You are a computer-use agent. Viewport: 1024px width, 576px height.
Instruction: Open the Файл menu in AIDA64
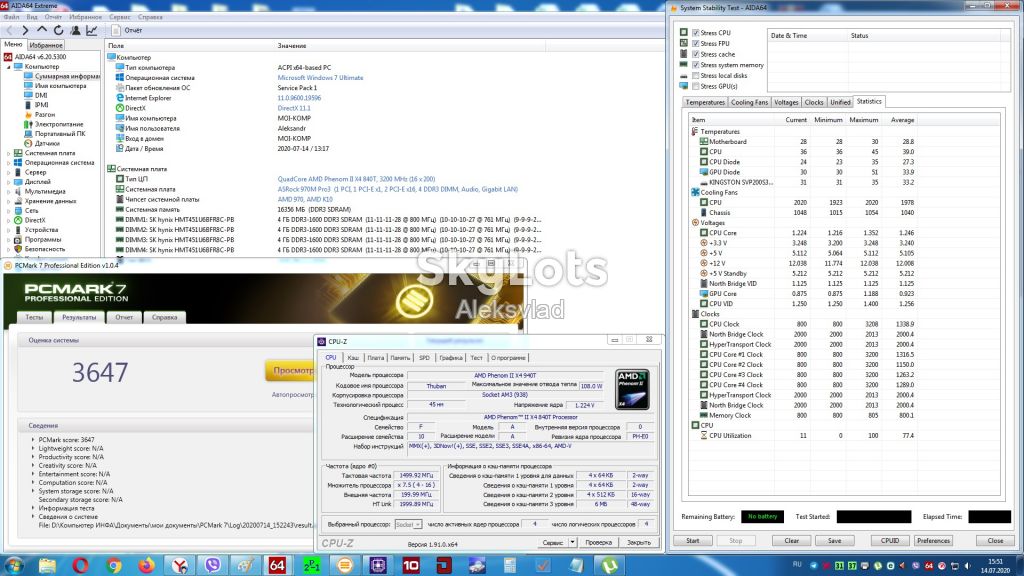tap(11, 17)
